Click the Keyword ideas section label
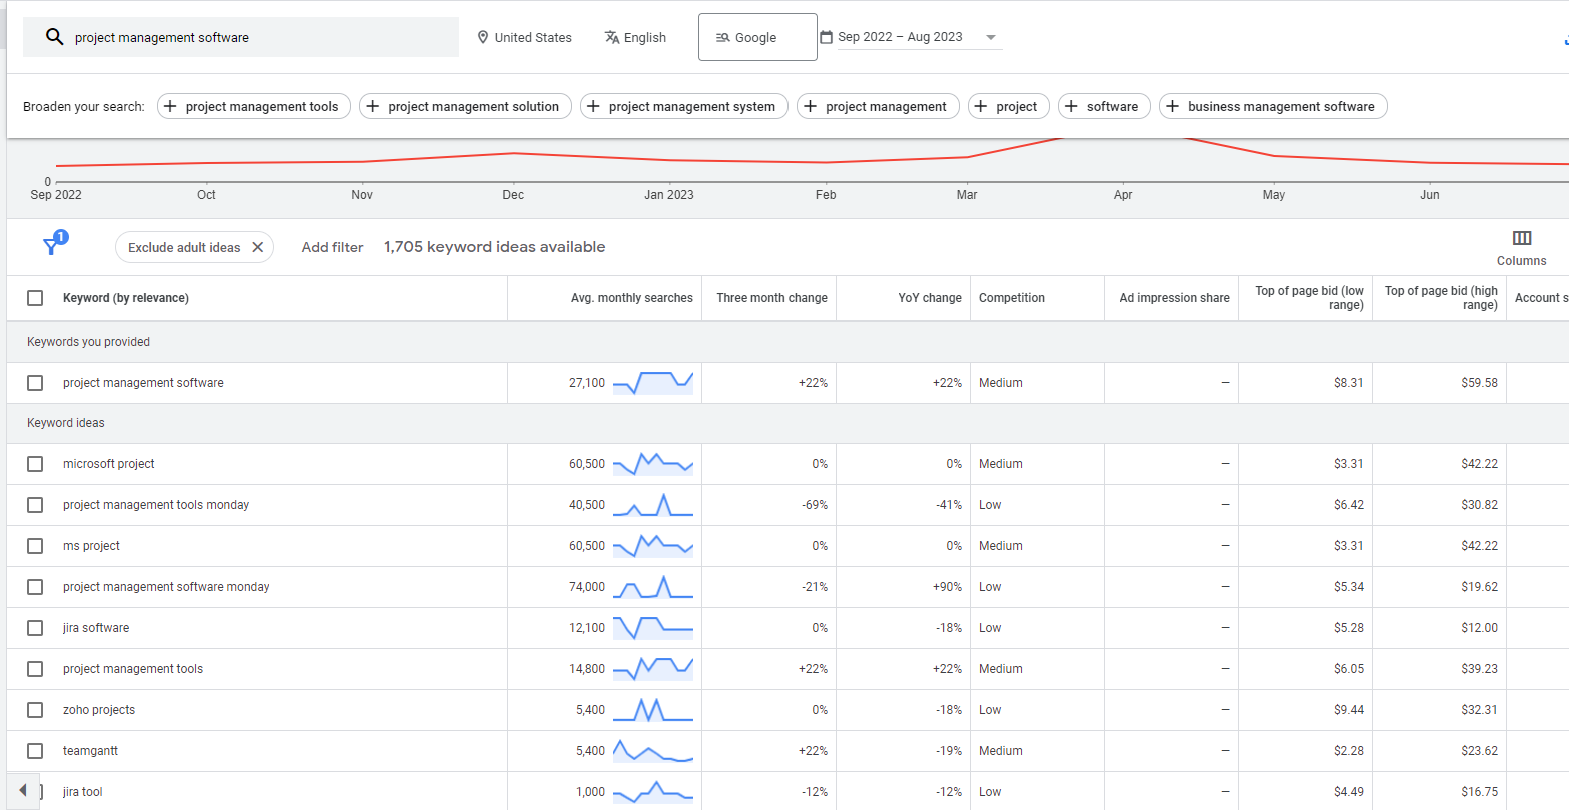Screen dimensions: 1570x810 pyautogui.click(x=66, y=423)
